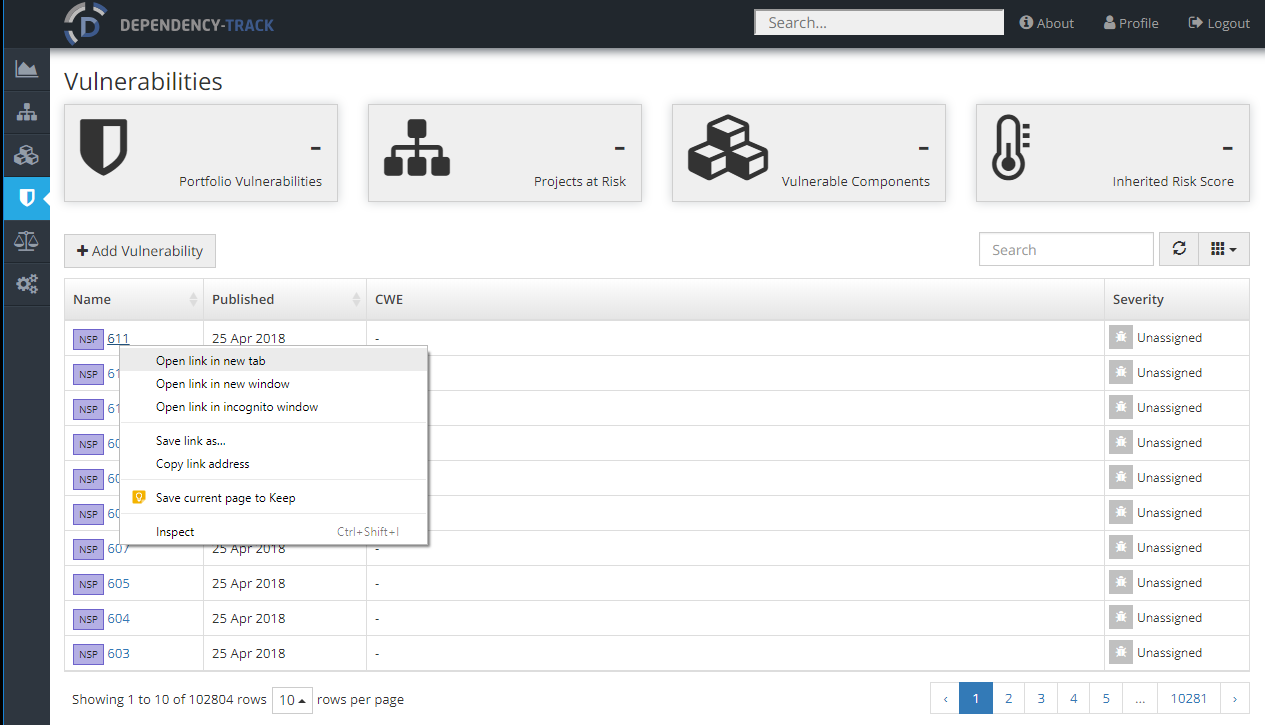The image size is (1265, 725).
Task: Go to pagination page 5
Action: (1106, 698)
